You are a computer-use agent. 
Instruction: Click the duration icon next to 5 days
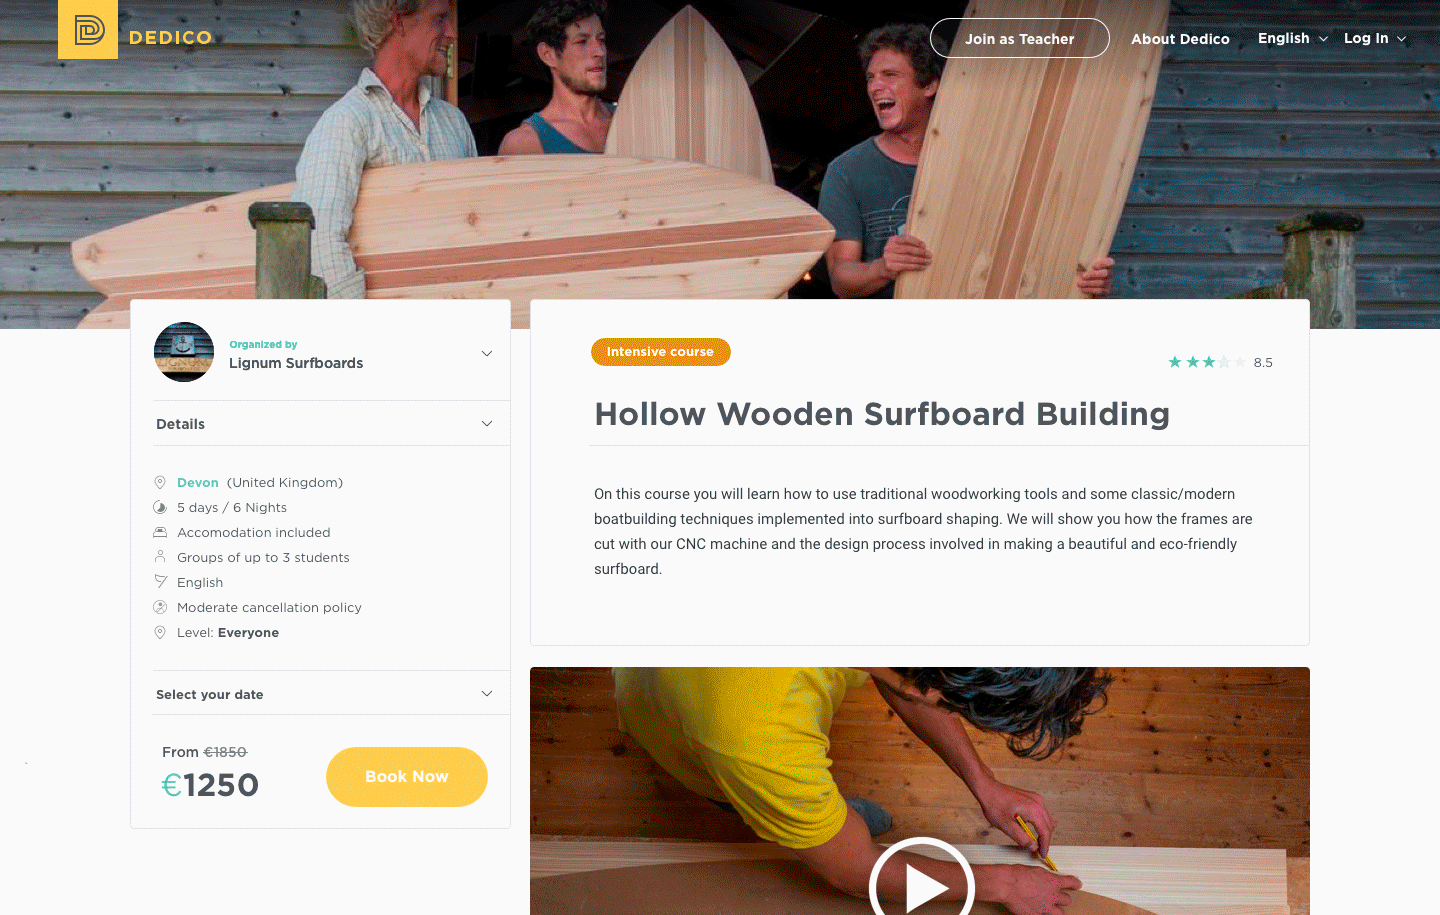click(x=160, y=507)
